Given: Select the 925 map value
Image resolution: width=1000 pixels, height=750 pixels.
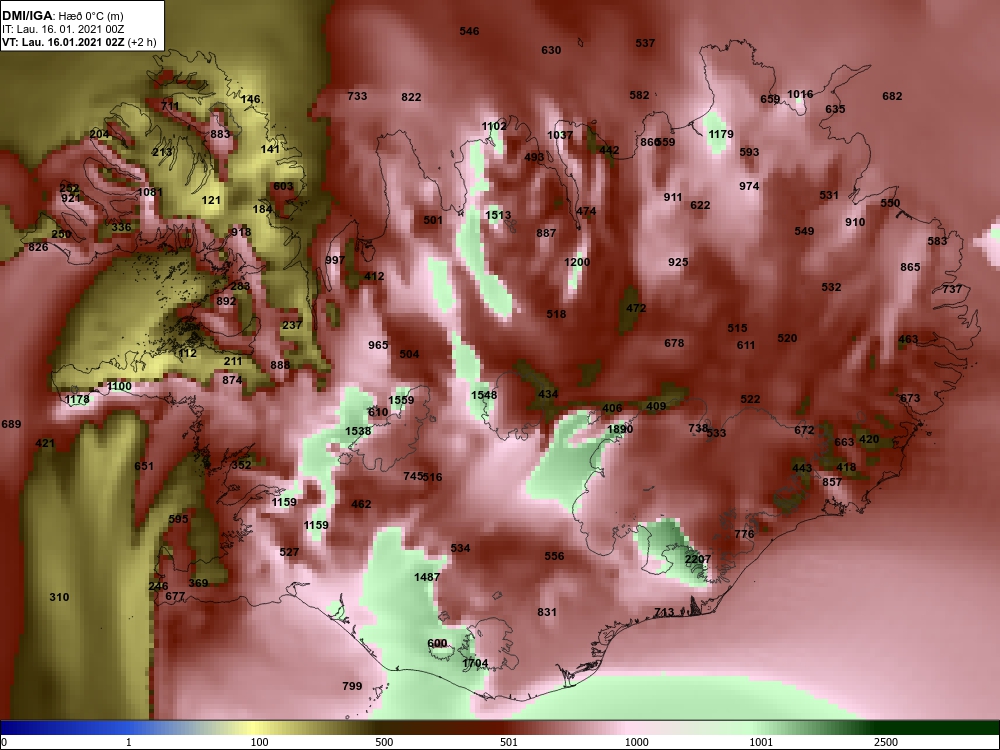Looking at the screenshot, I should pyautogui.click(x=678, y=262).
